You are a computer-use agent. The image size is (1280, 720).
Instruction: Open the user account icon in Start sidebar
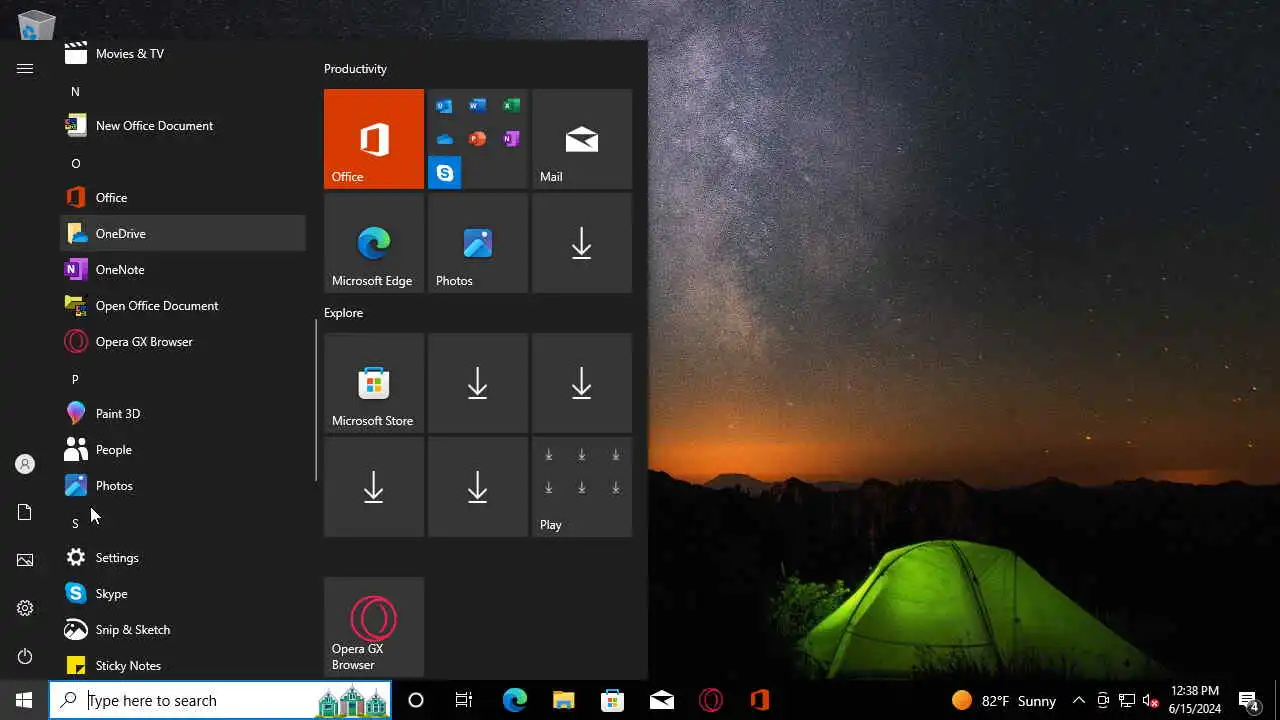[x=25, y=464]
